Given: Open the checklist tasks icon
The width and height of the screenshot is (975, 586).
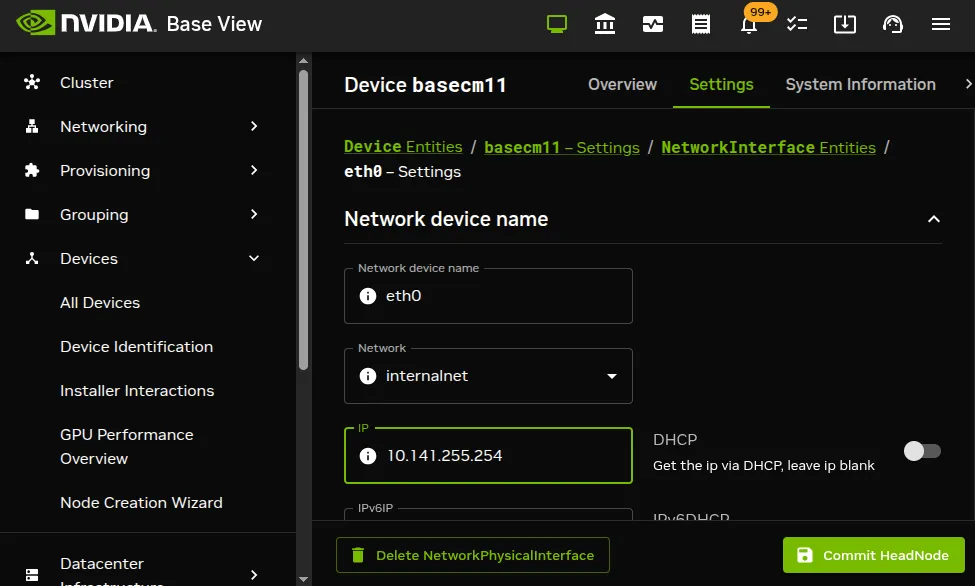Looking at the screenshot, I should pyautogui.click(x=797, y=24).
